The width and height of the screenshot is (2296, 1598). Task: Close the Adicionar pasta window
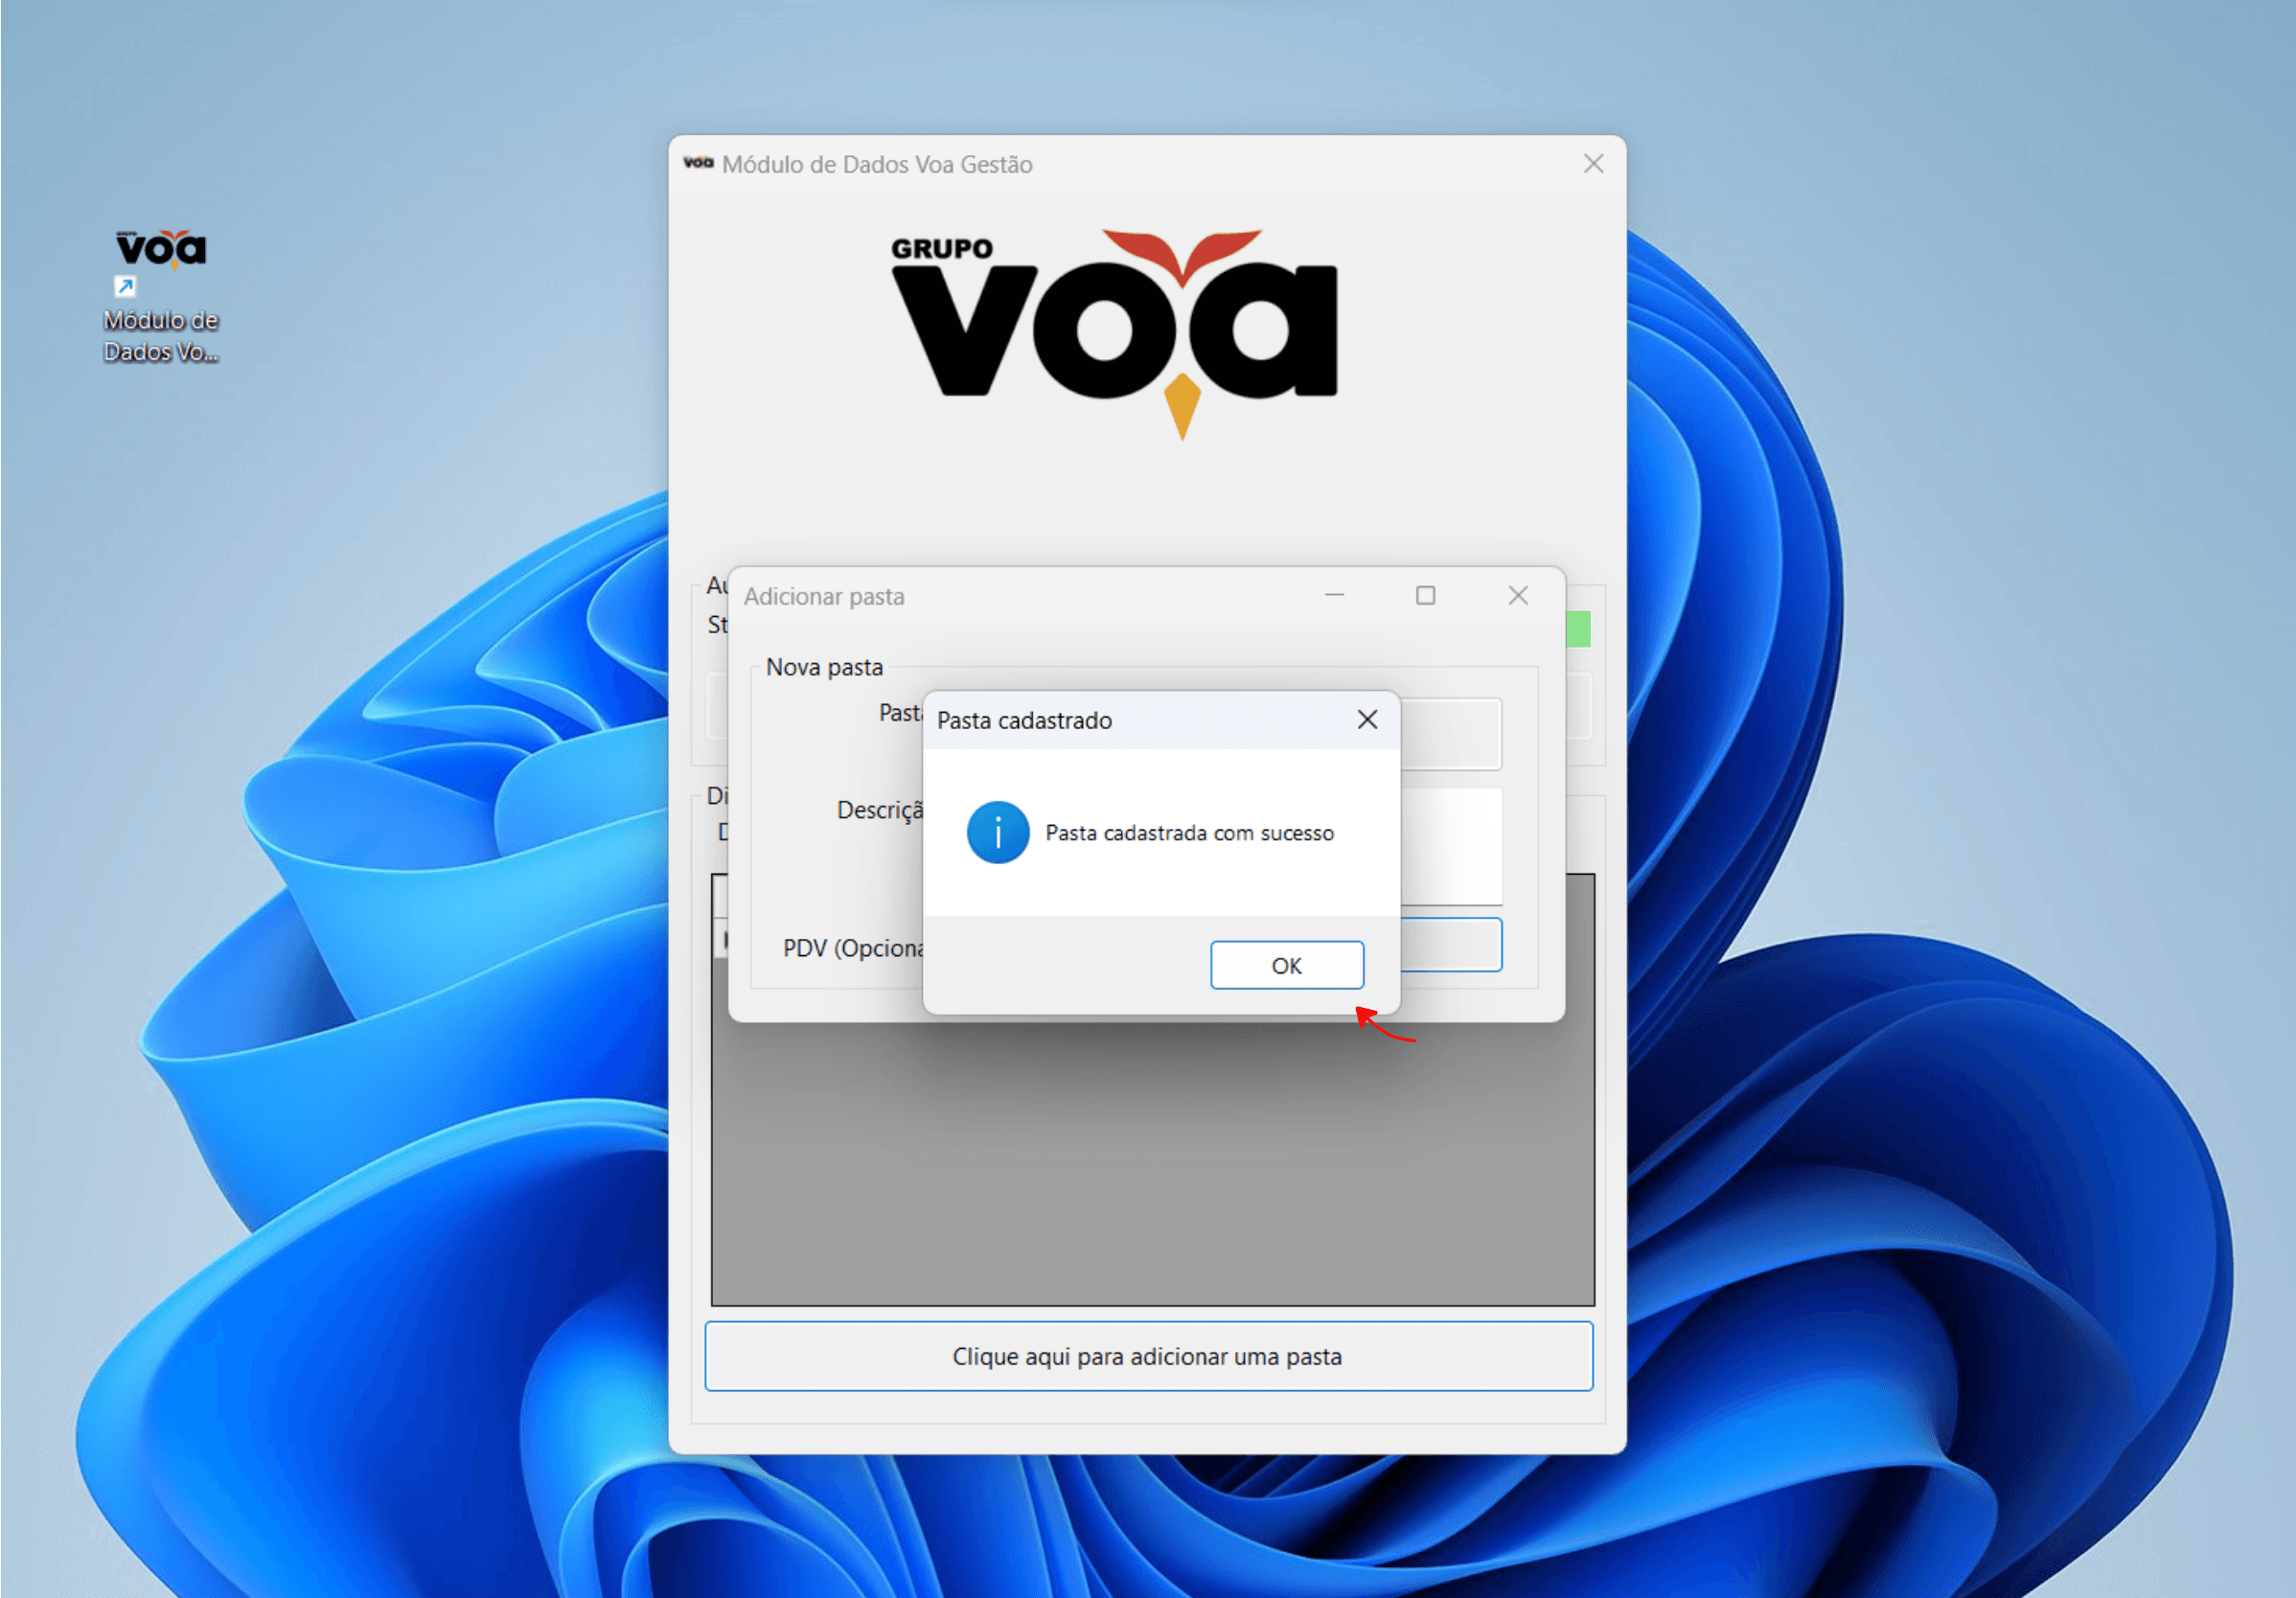point(1518,596)
